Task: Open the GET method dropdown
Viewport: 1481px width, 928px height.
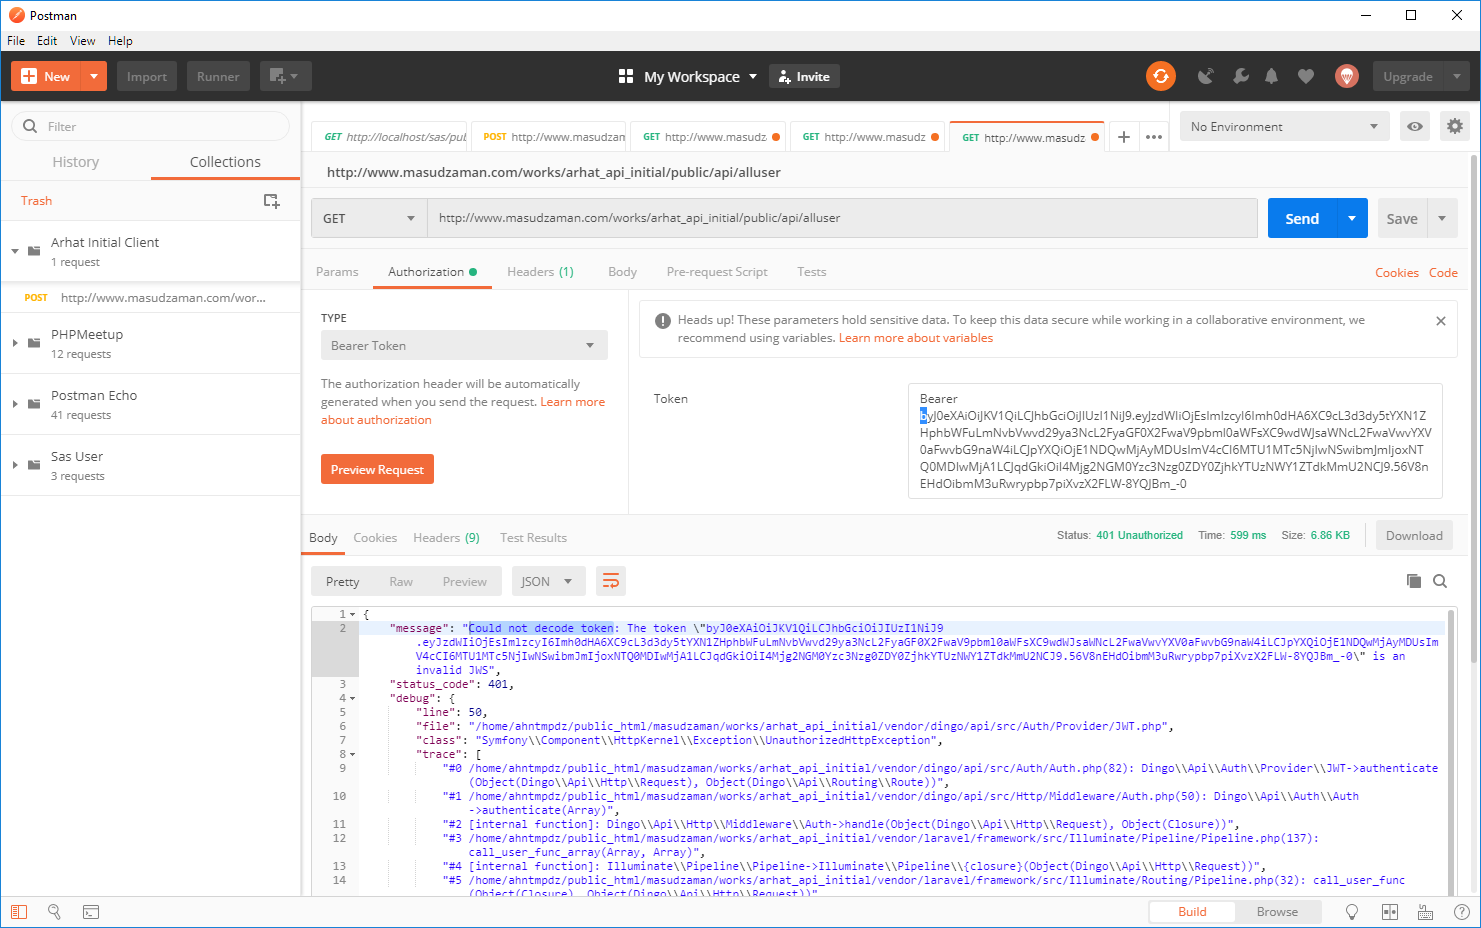Action: pos(369,218)
